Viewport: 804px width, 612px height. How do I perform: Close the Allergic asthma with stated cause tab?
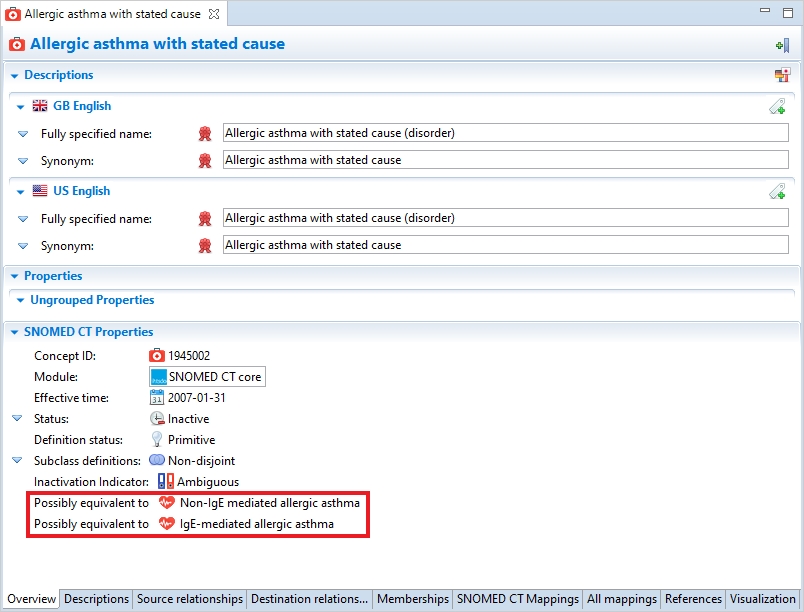click(x=213, y=14)
